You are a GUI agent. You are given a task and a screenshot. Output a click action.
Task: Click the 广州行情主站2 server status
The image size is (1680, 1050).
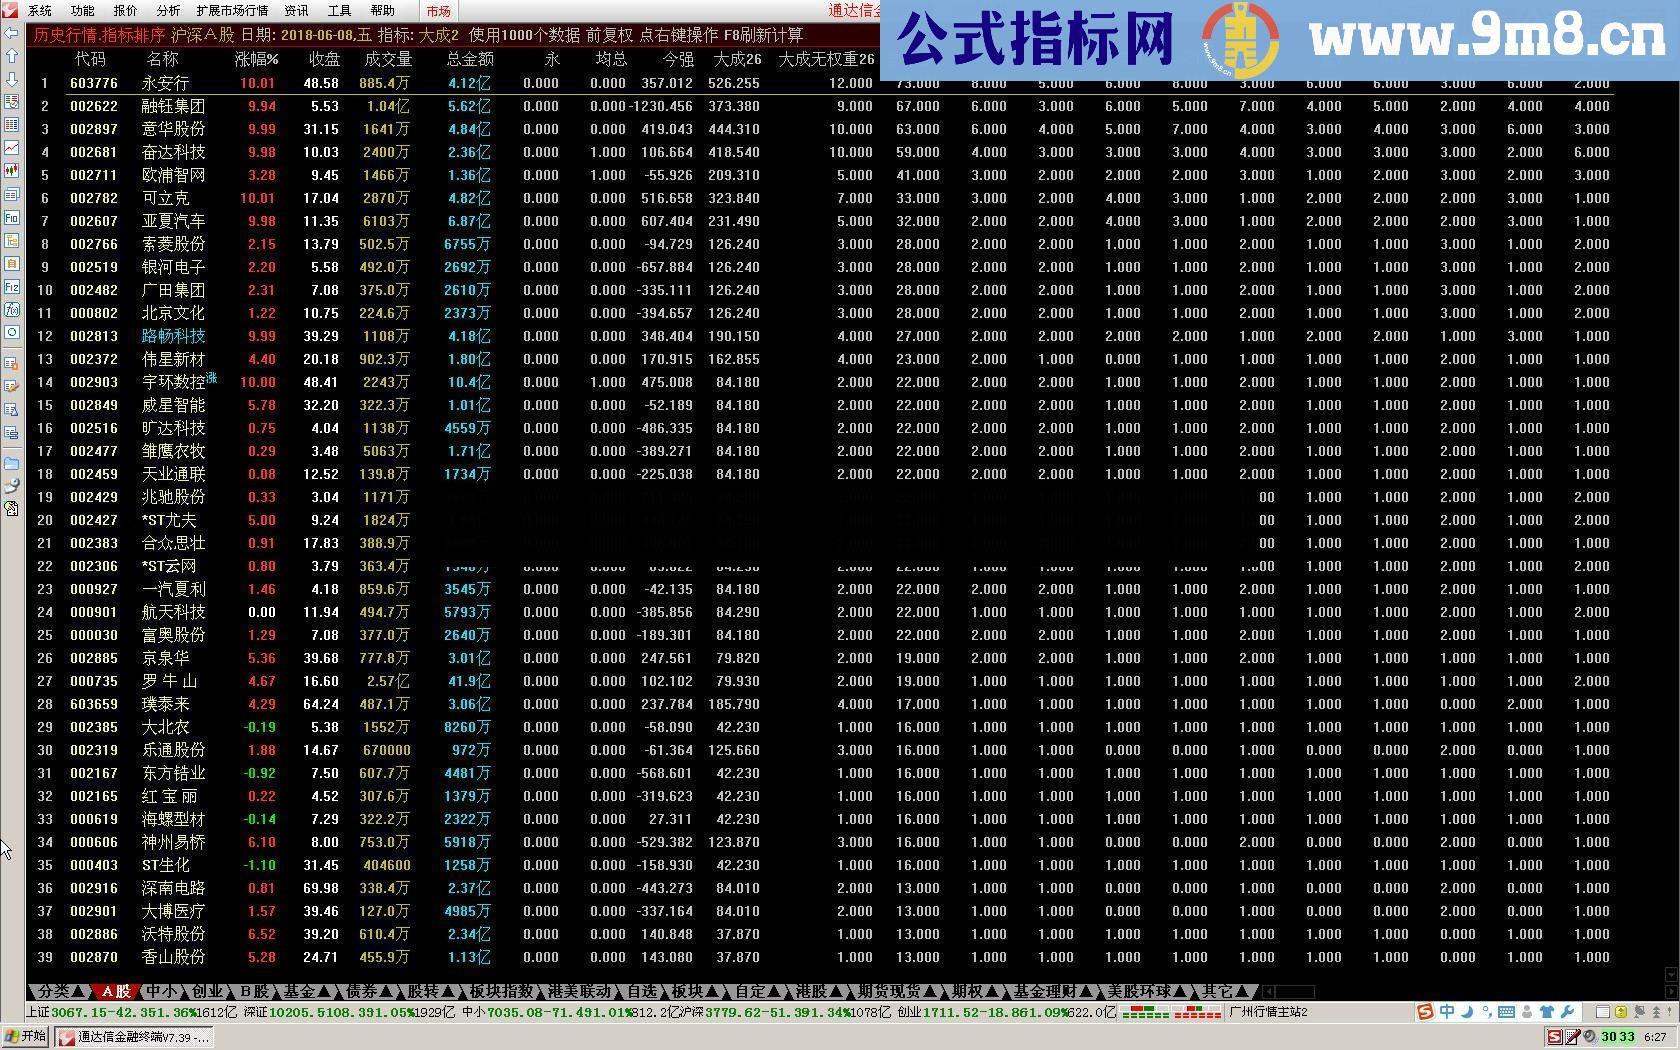coord(1268,1012)
